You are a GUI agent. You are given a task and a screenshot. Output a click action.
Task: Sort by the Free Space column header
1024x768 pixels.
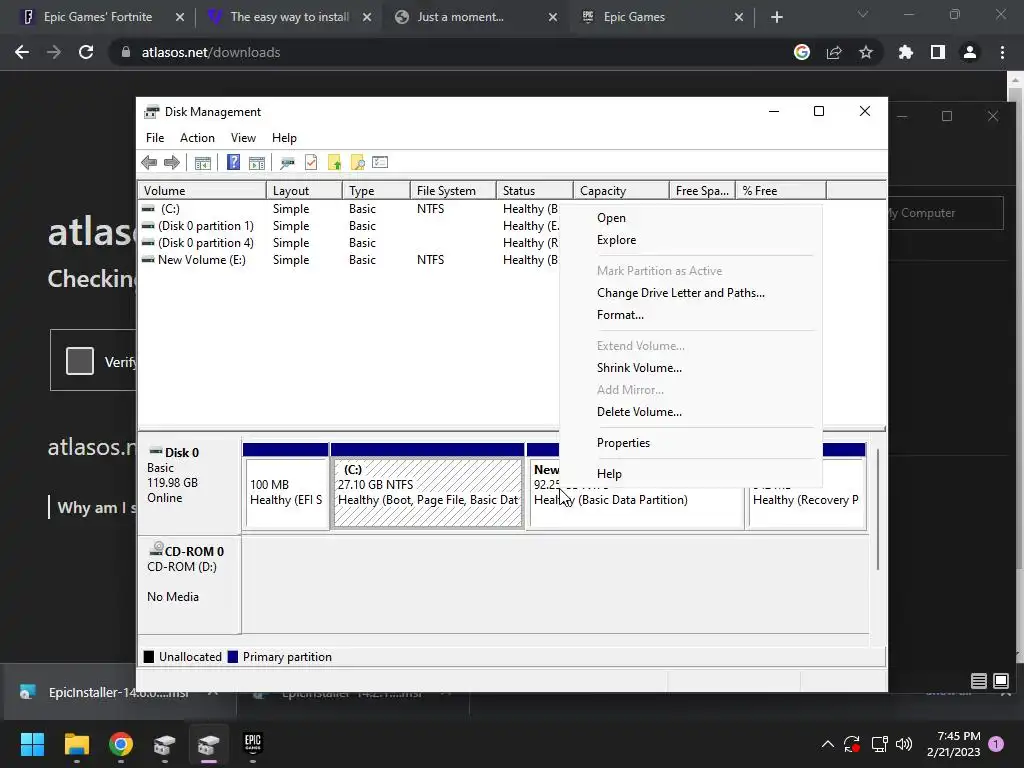pyautogui.click(x=702, y=191)
